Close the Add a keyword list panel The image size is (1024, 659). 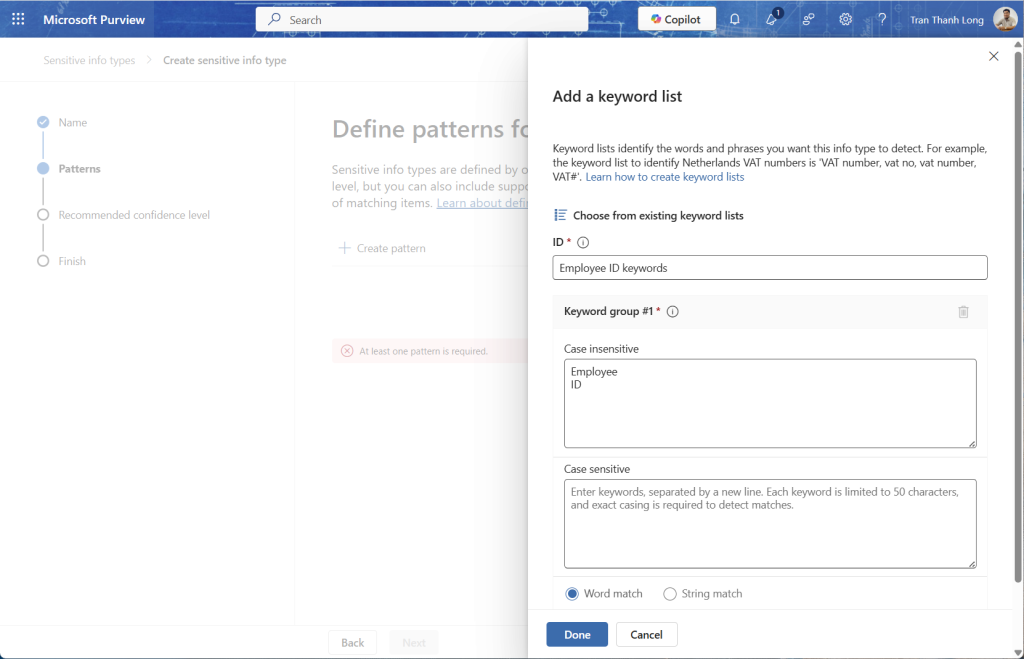[993, 56]
